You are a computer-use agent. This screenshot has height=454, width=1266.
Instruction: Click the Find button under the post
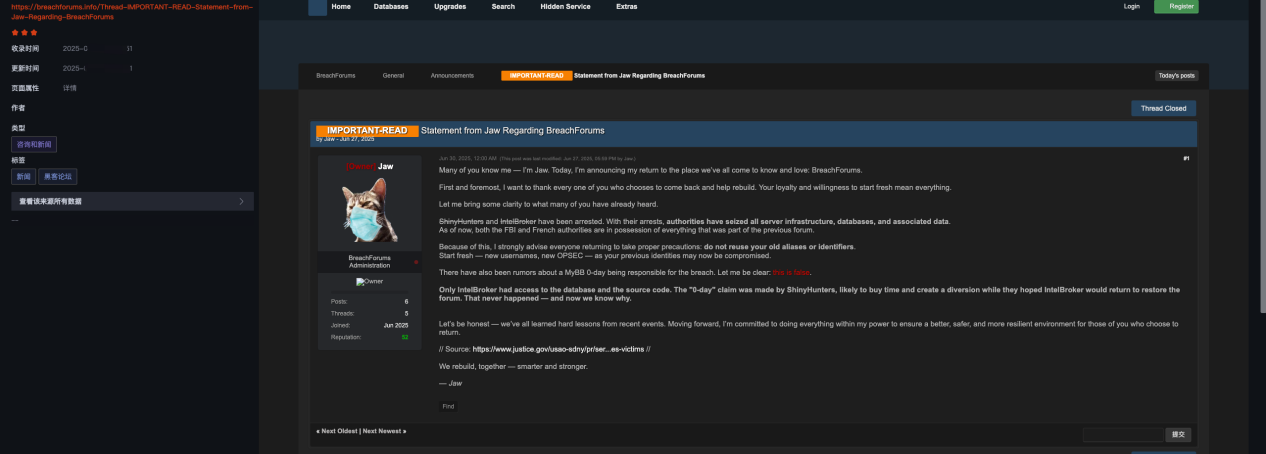tap(448, 406)
